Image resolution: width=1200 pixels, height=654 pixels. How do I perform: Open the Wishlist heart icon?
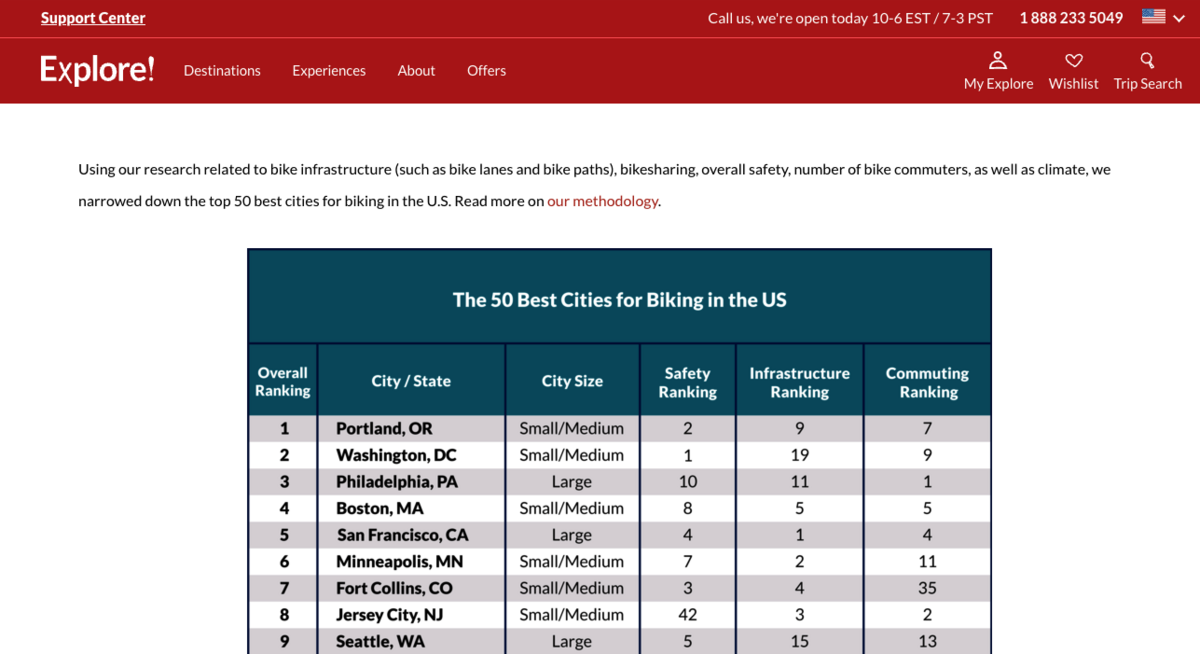tap(1073, 61)
